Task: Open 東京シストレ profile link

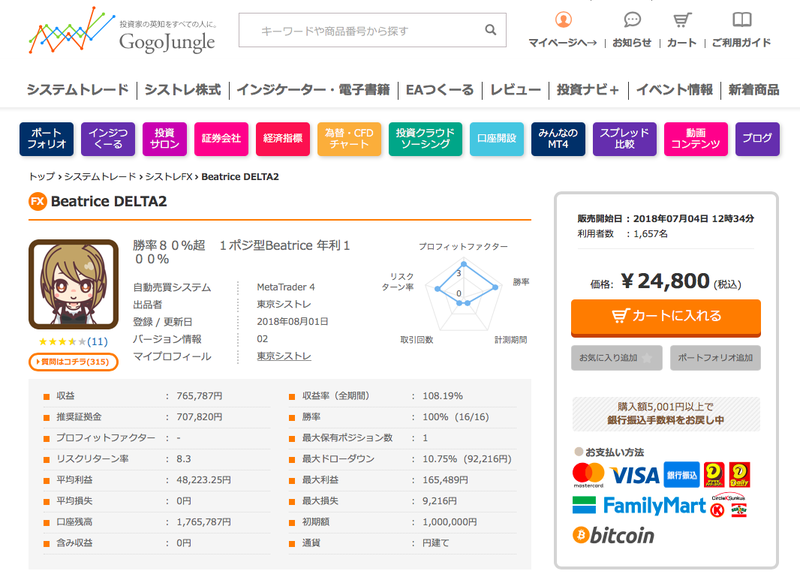Action: (x=284, y=356)
